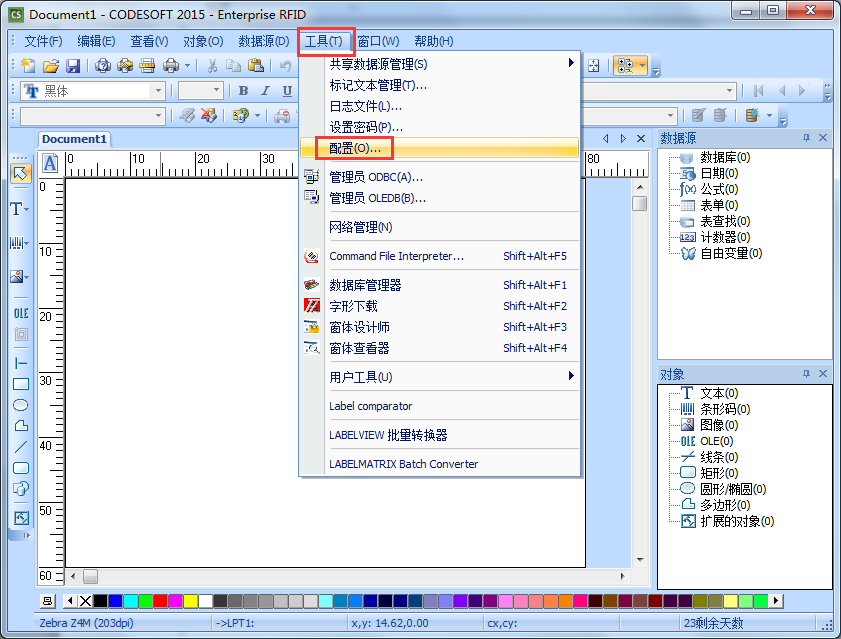Image resolution: width=841 pixels, height=639 pixels.
Task: Click the Save disk icon
Action: (x=73, y=66)
